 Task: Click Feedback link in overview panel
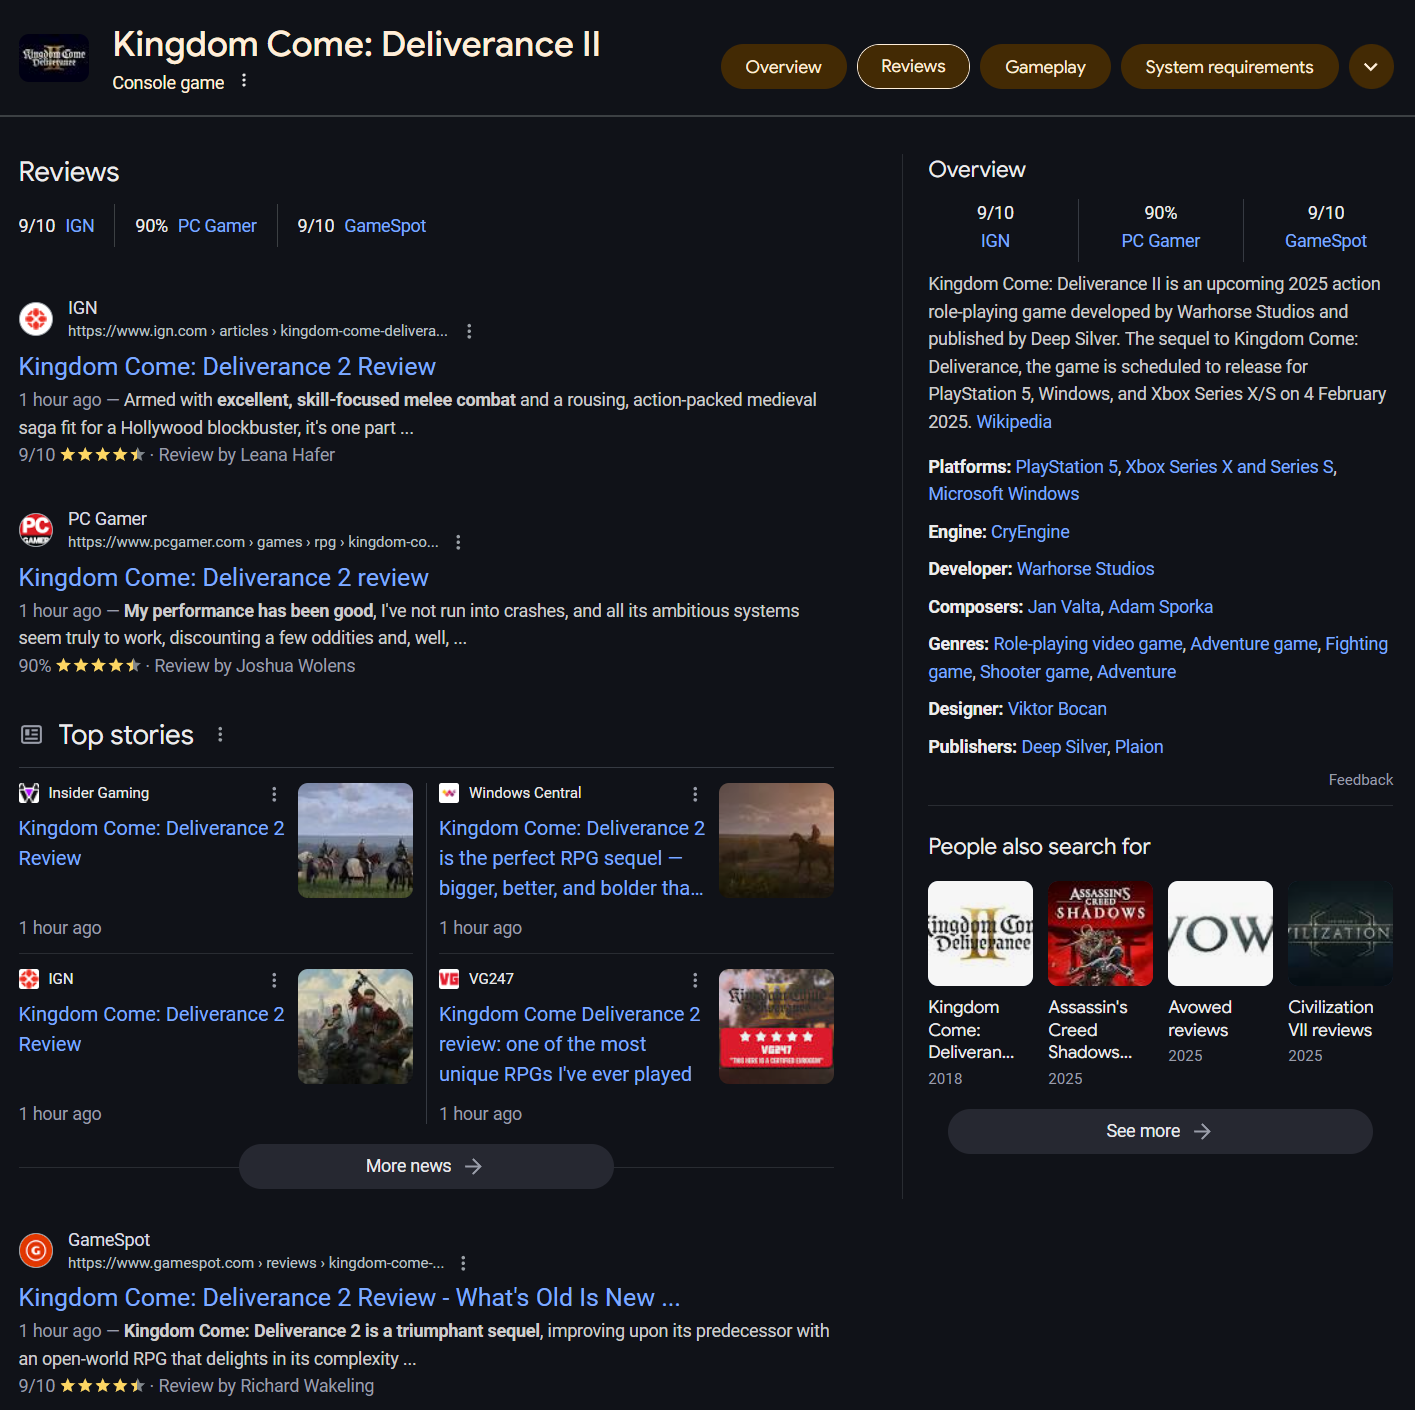tap(1360, 780)
